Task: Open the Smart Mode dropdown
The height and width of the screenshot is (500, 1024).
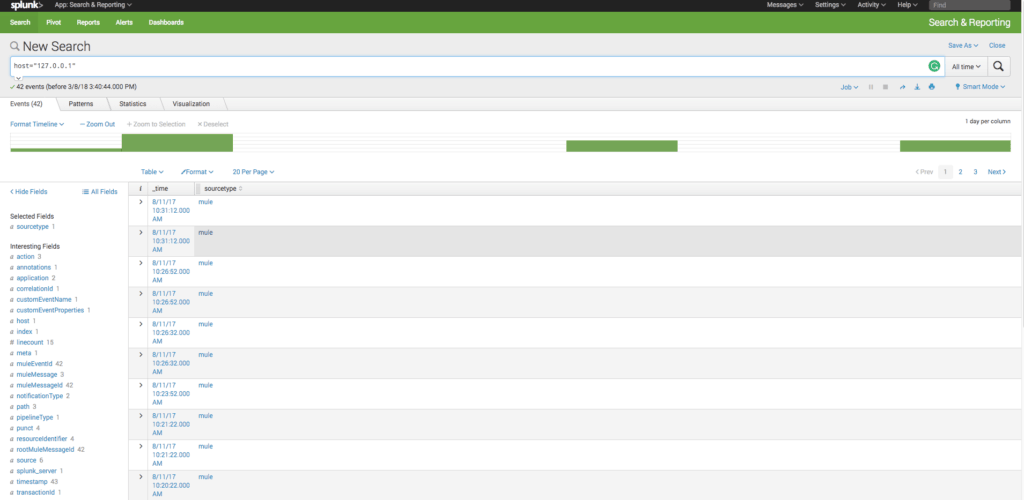Action: point(981,87)
